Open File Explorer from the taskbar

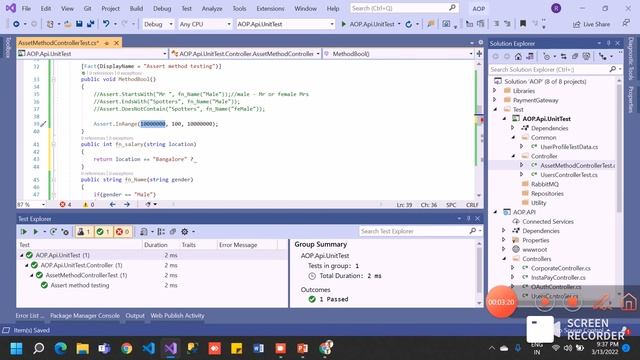[82, 348]
